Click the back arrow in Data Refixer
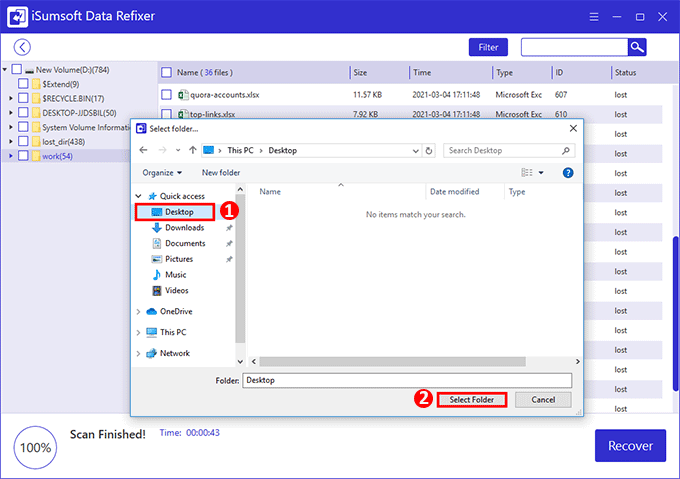 pyautogui.click(x=22, y=47)
